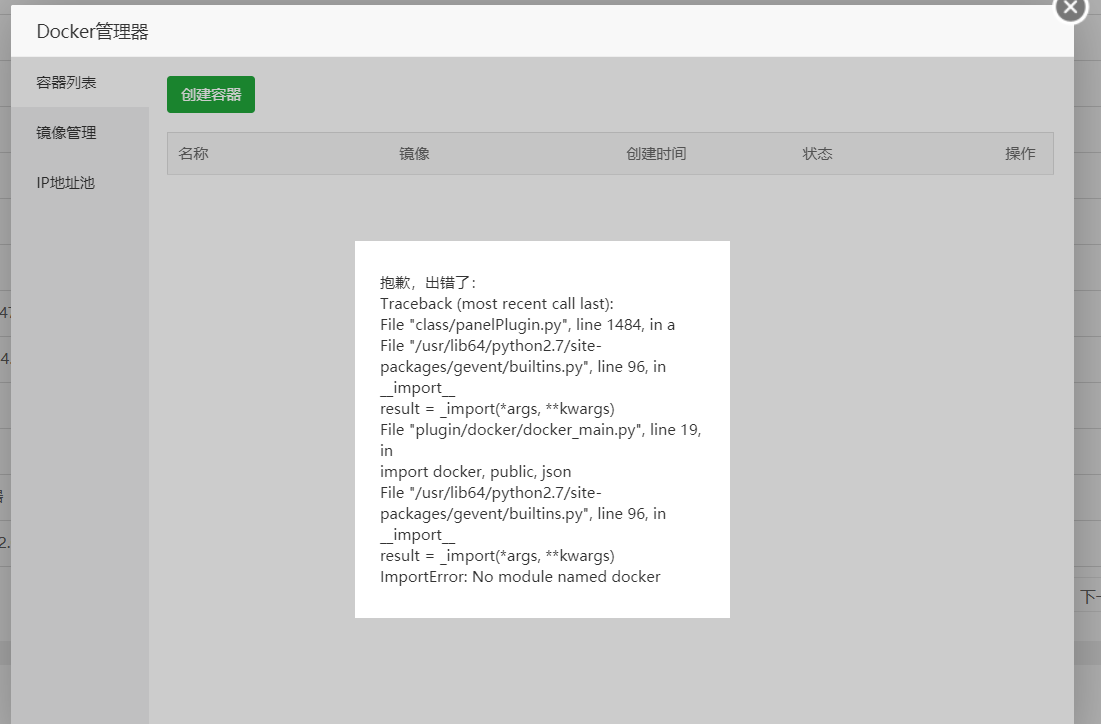Close the Docker管理器 dialog with X
The height and width of the screenshot is (724, 1101).
tap(1070, 8)
